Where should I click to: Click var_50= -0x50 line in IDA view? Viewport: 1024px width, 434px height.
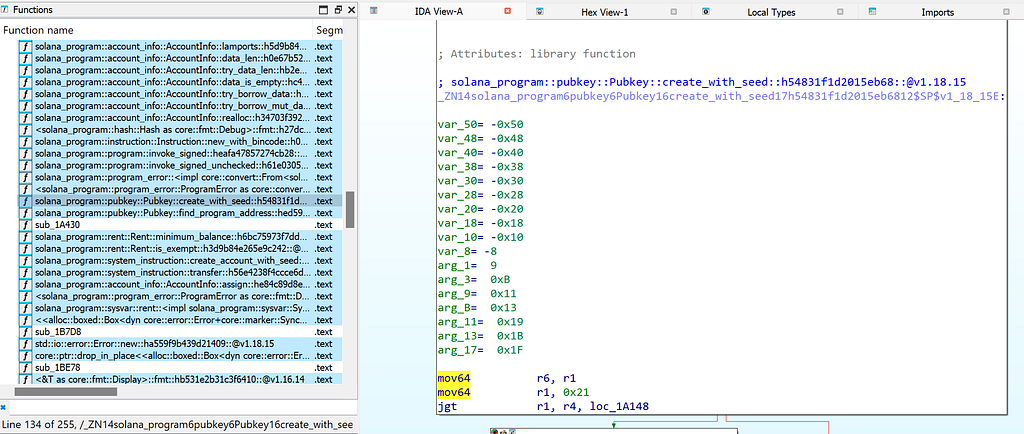480,125
